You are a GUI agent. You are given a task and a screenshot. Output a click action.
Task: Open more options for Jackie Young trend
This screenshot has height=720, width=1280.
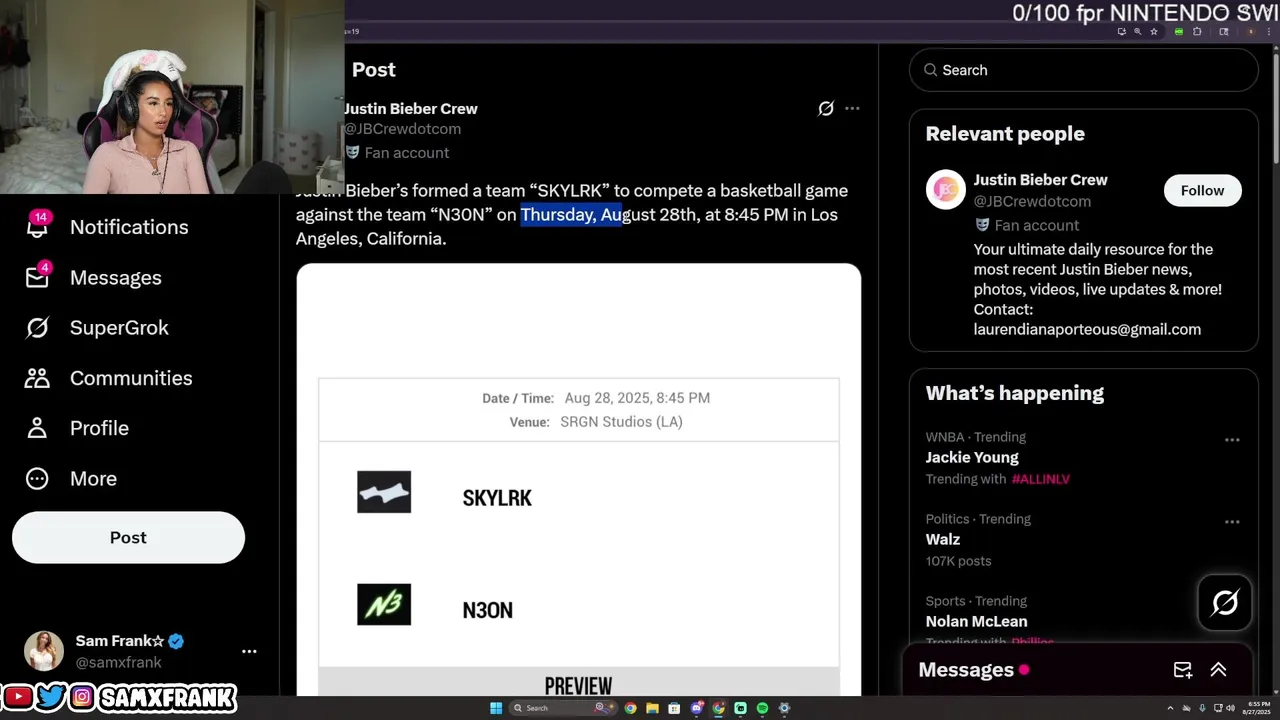click(1232, 440)
